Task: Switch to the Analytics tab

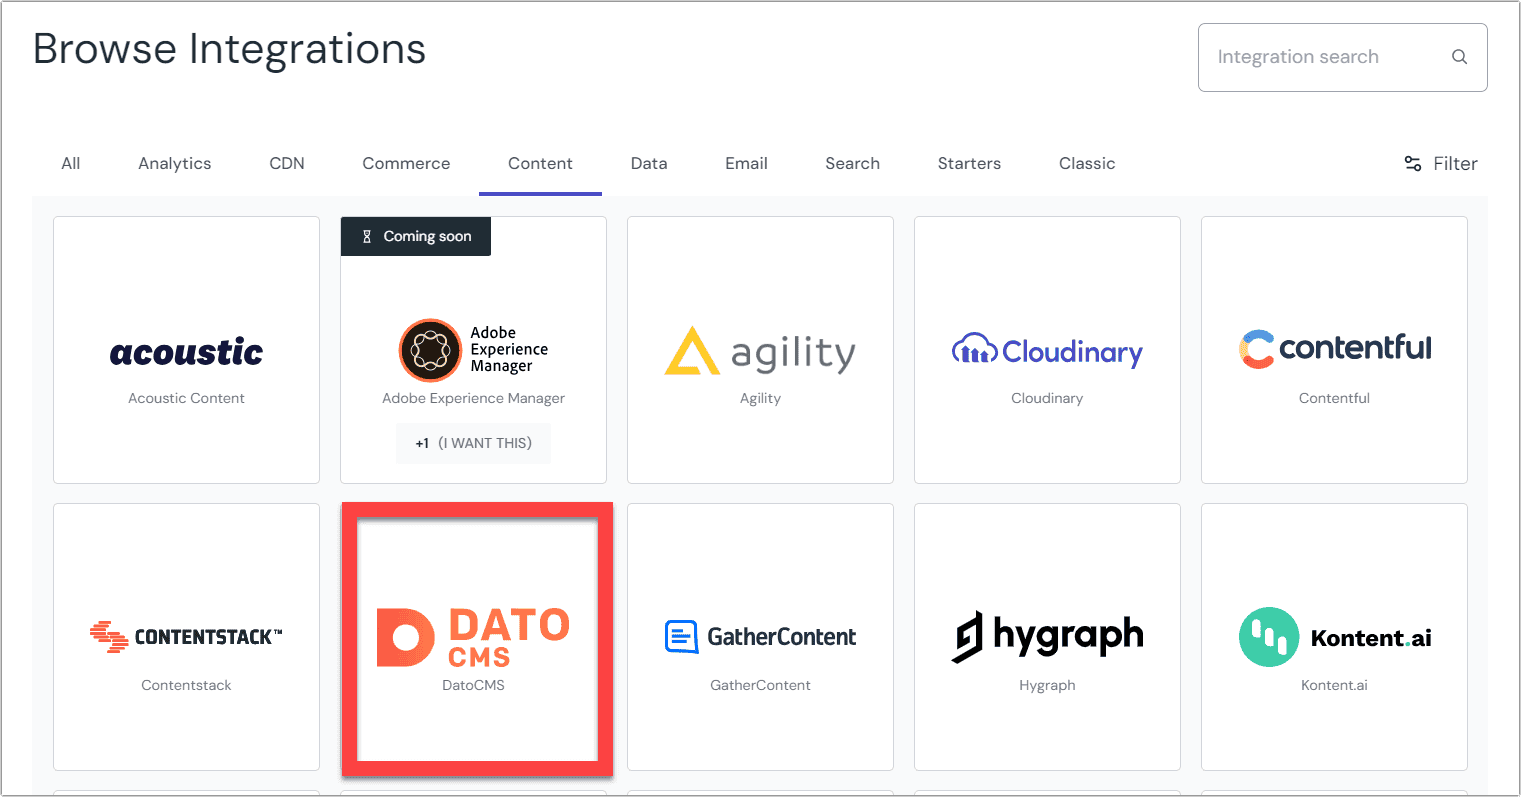Action: coord(175,164)
